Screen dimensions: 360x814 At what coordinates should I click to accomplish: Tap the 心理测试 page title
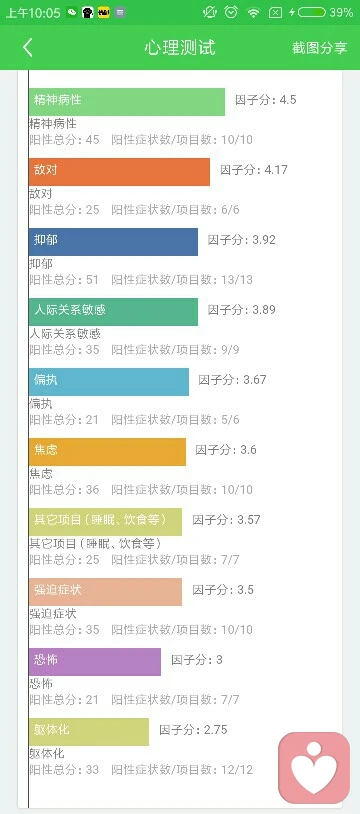click(x=180, y=48)
